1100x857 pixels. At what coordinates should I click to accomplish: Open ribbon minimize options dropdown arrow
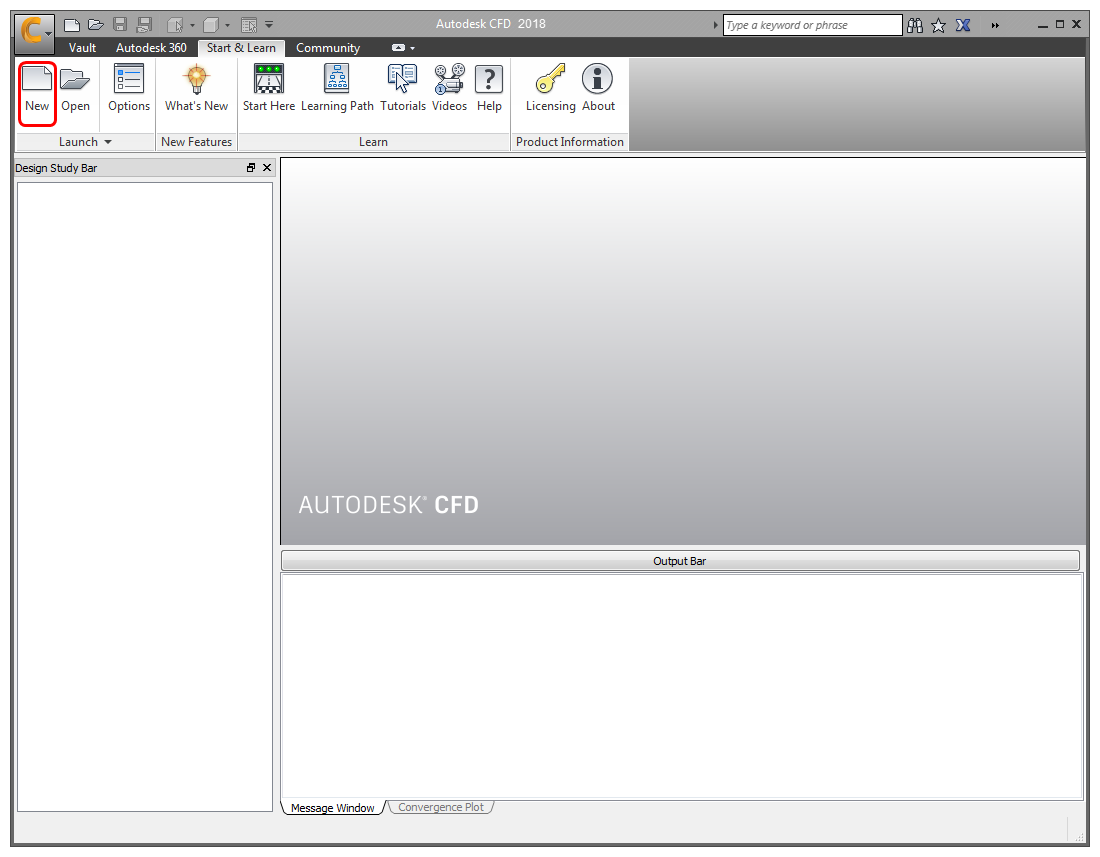click(x=412, y=48)
